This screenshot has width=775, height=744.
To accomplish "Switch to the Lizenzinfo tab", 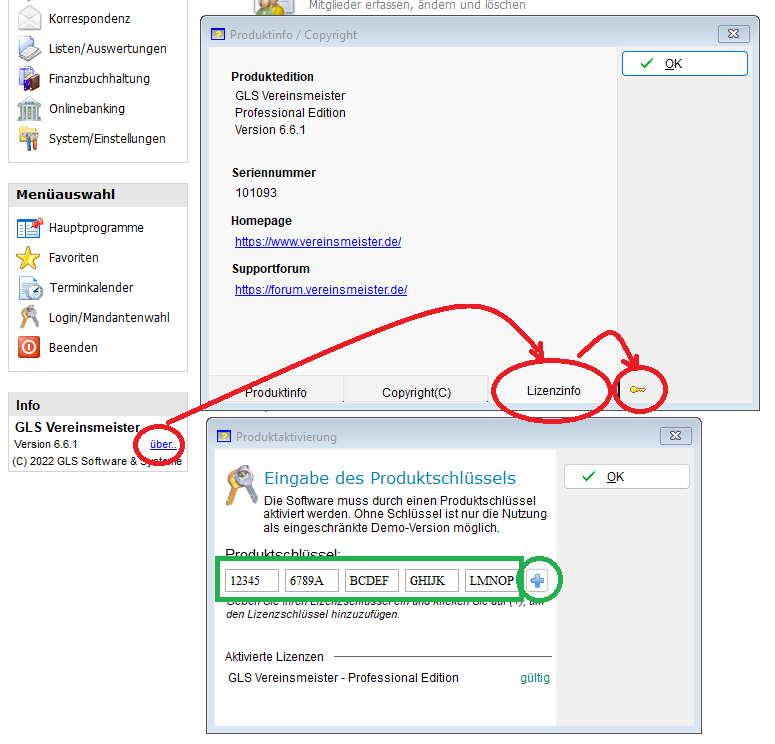I will [x=554, y=391].
